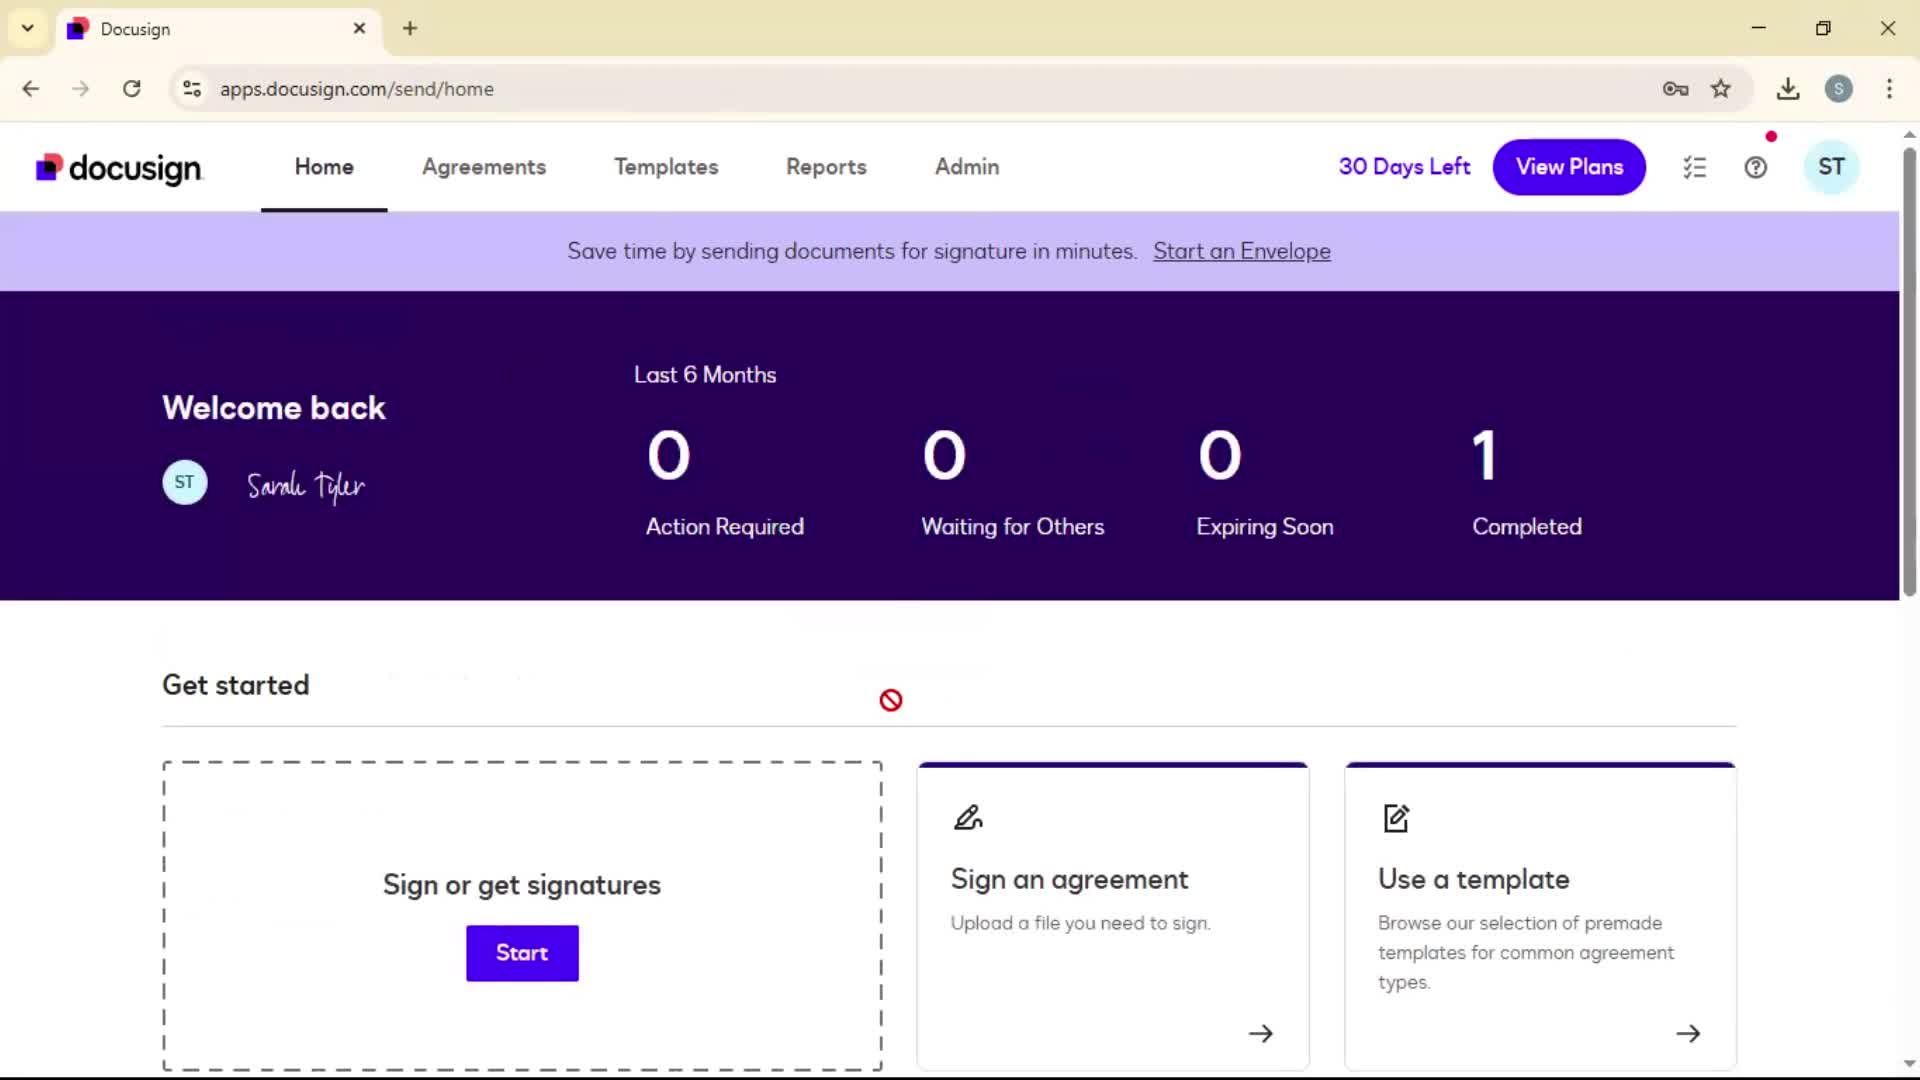This screenshot has width=1920, height=1080.
Task: View site information icon in address bar
Action: click(192, 89)
